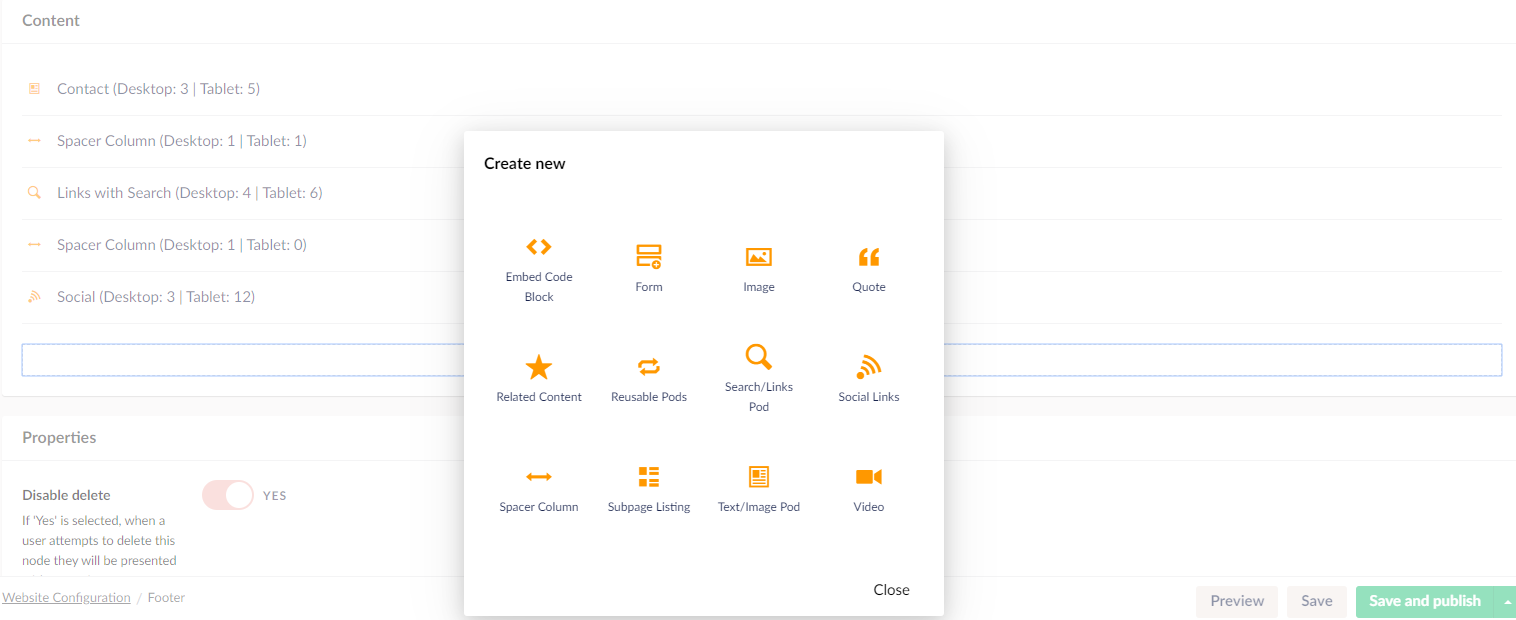The width and height of the screenshot is (1516, 620).
Task: Pick the Search/Links Pod magnifier icon
Action: pyautogui.click(x=759, y=357)
